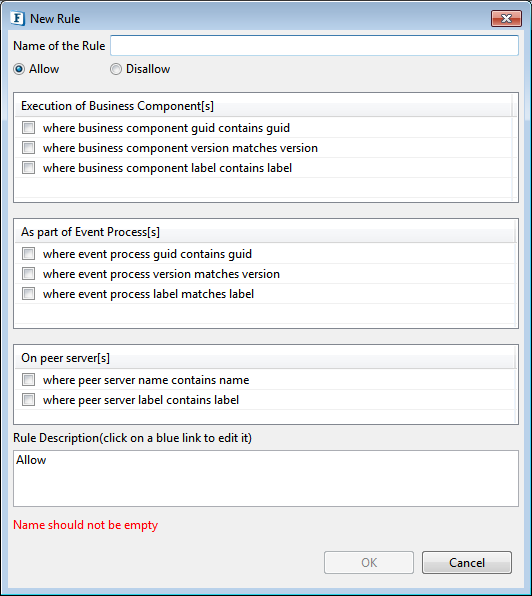Tick event process label matches label
532x596 pixels.
[28, 294]
